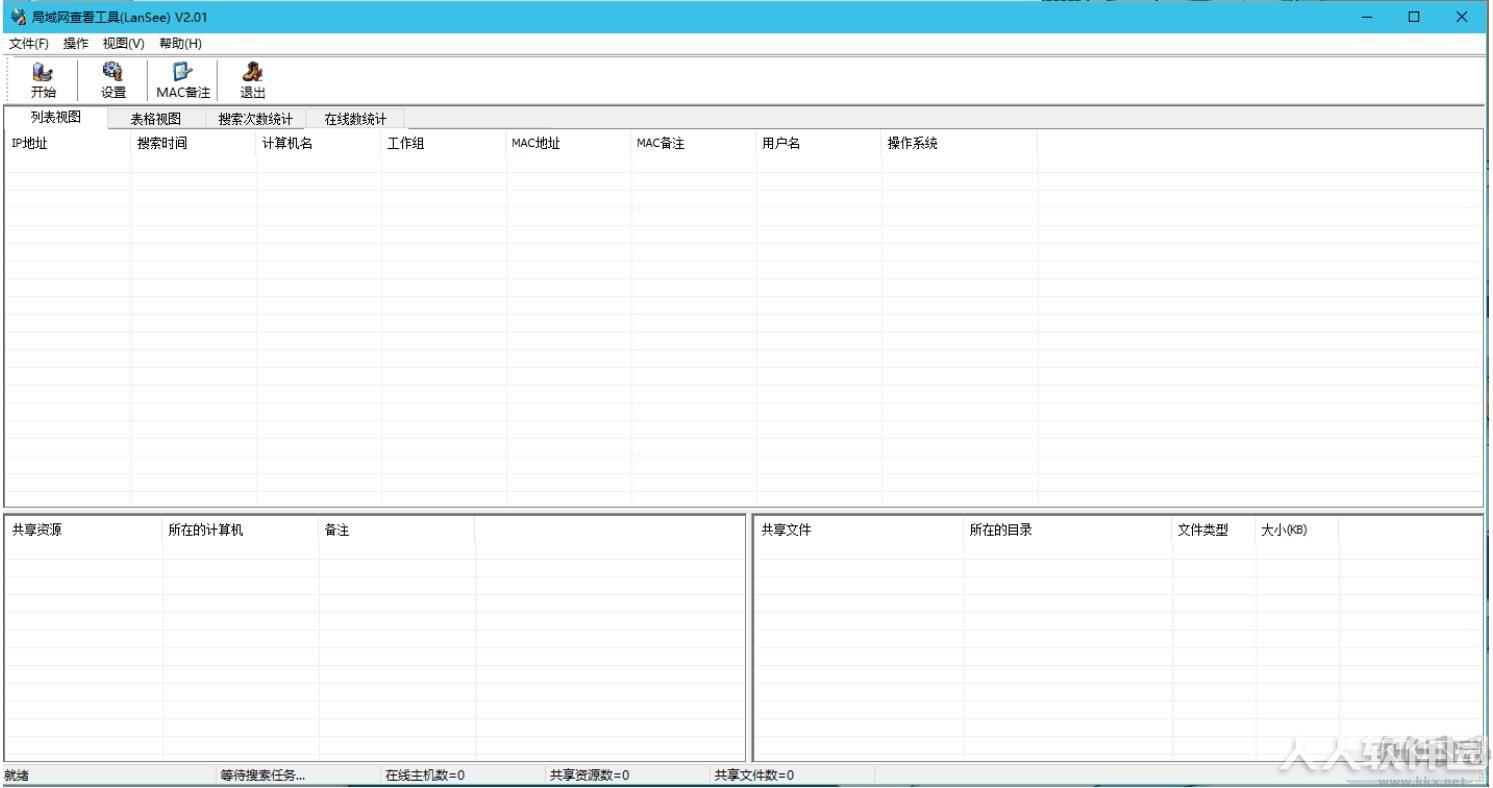The image size is (1493, 788).
Task: Click the 等待搜索任务... status text
Action: 263,775
